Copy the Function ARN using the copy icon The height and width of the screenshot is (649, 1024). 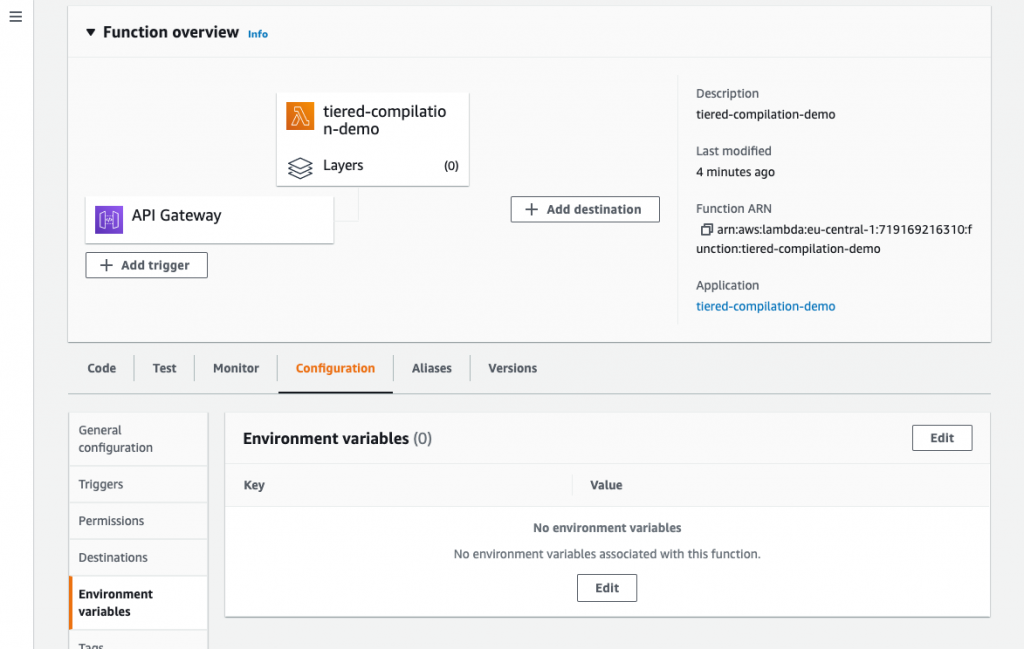tap(706, 230)
